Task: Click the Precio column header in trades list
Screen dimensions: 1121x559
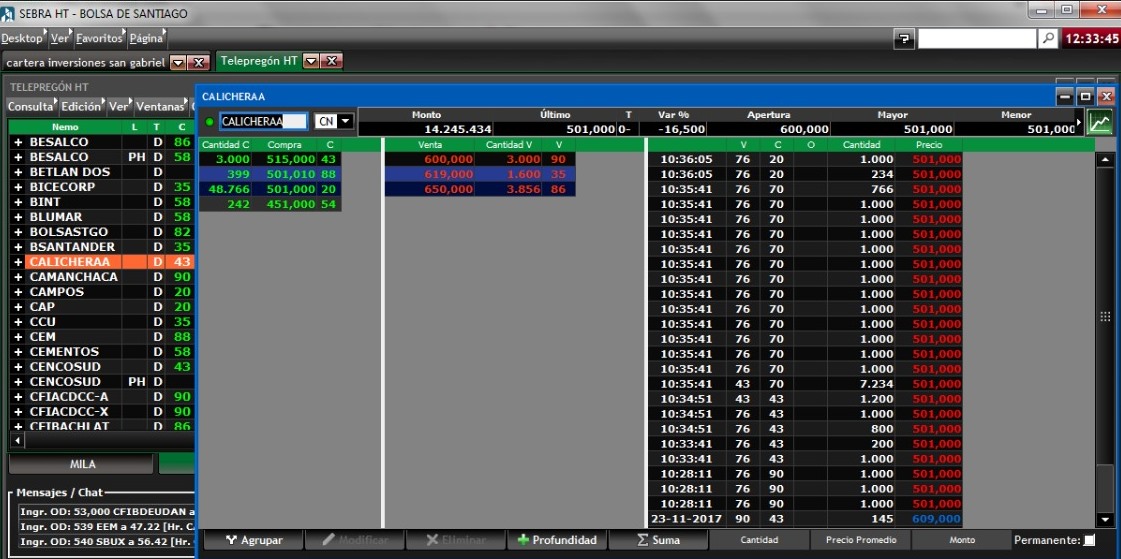Action: pos(928,145)
